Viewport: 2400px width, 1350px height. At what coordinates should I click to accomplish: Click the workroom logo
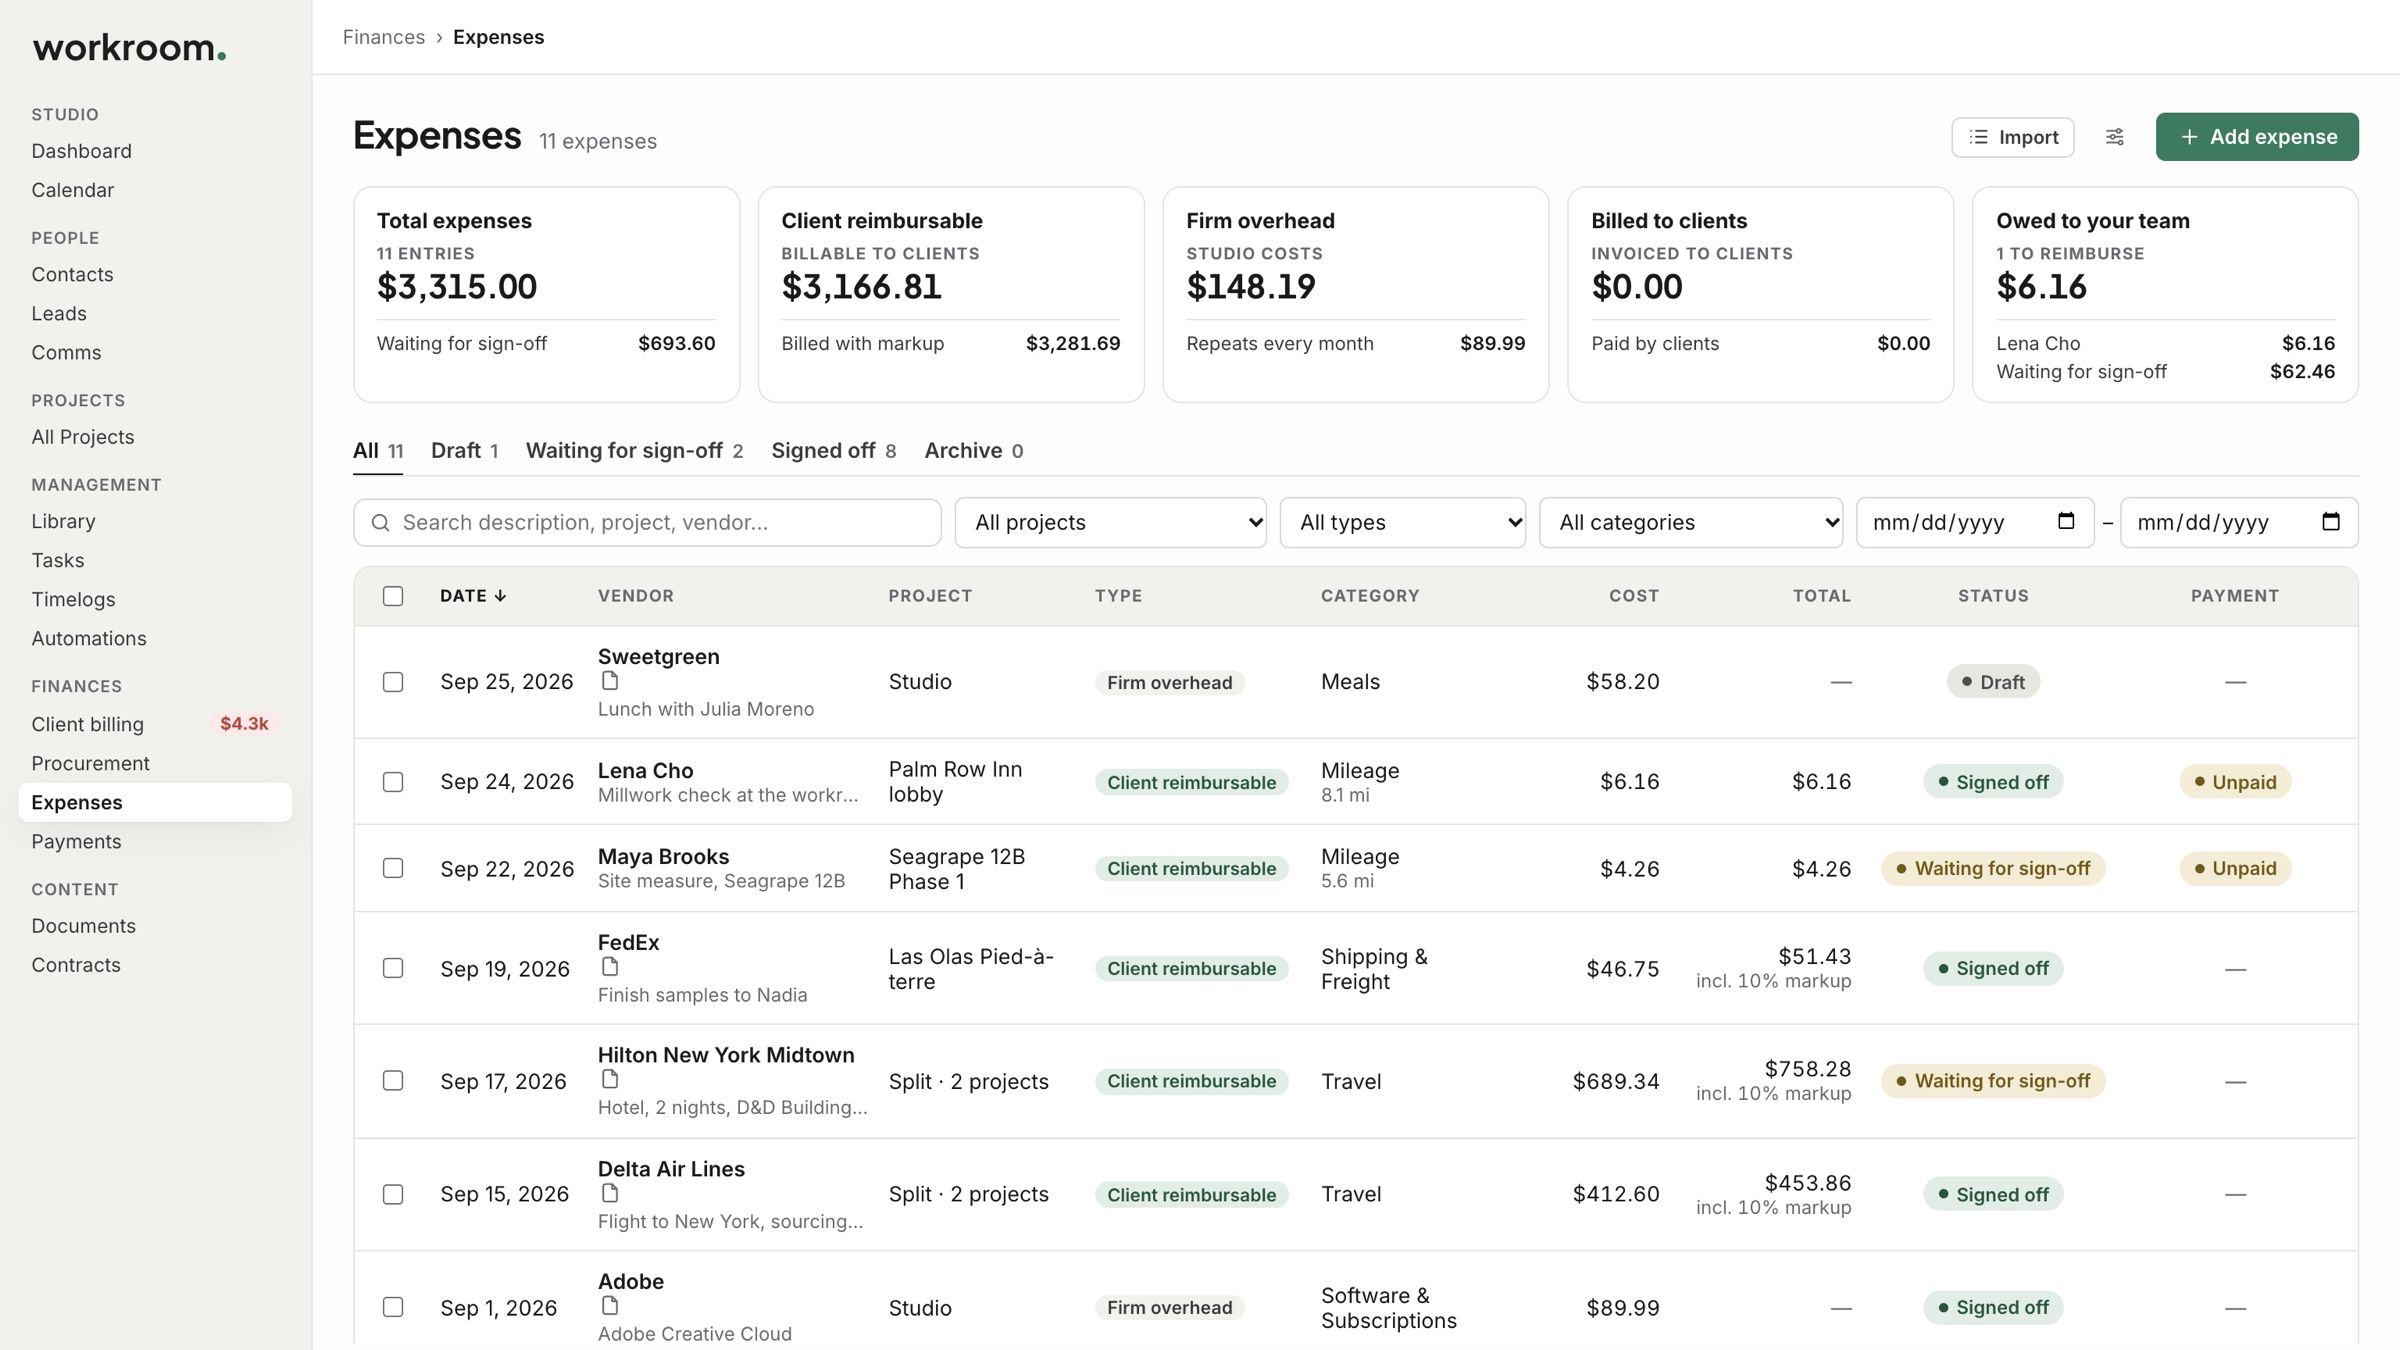coord(129,47)
